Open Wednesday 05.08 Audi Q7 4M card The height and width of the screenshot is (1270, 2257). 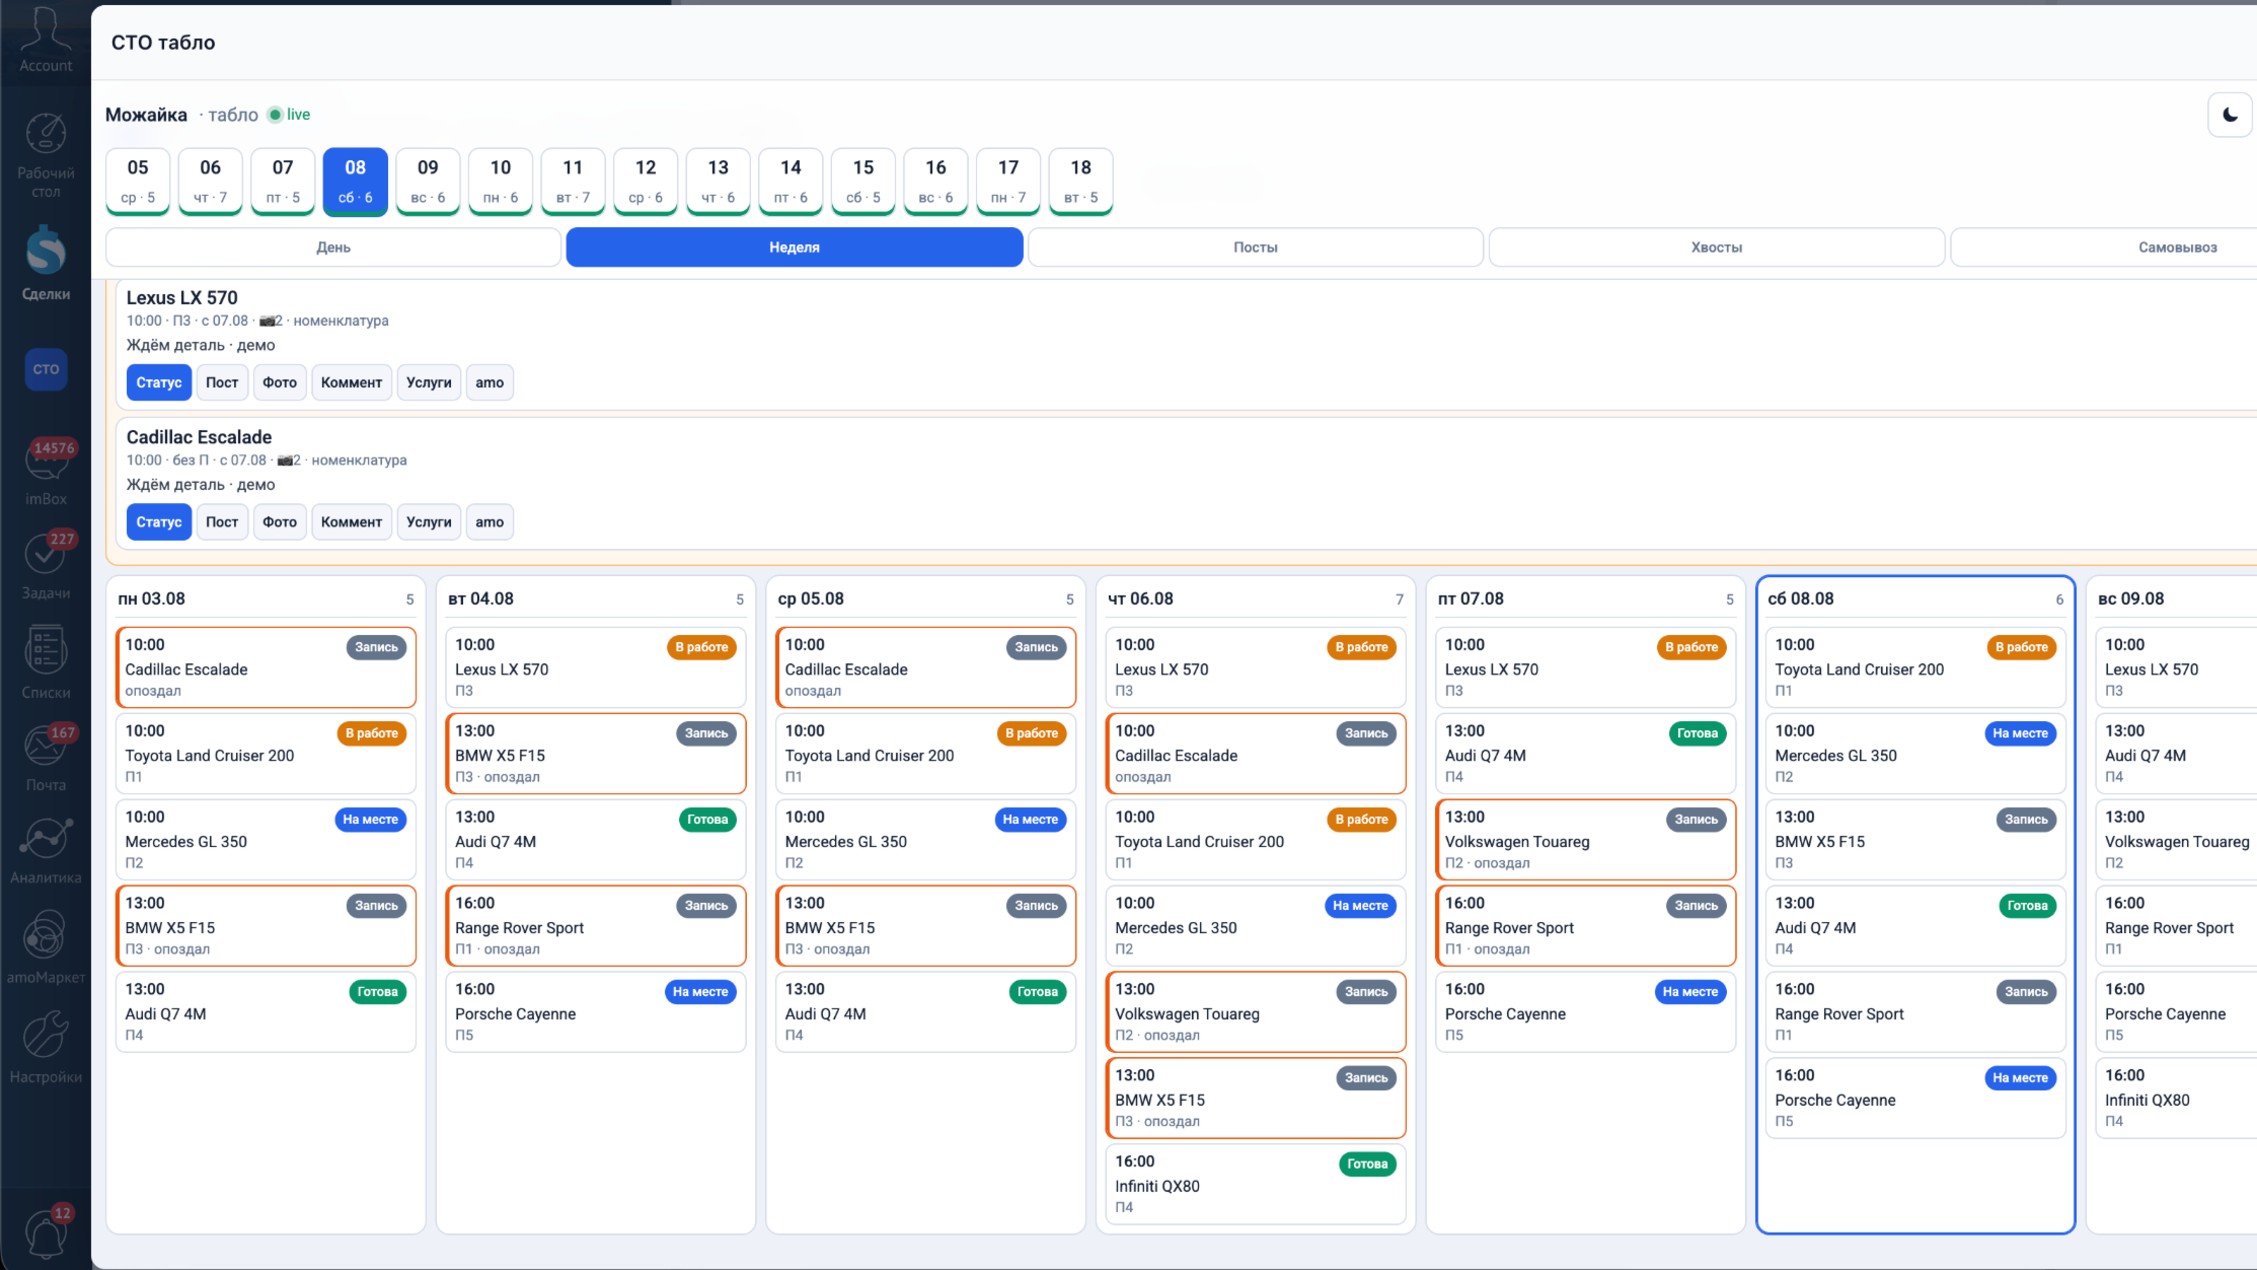click(926, 1011)
